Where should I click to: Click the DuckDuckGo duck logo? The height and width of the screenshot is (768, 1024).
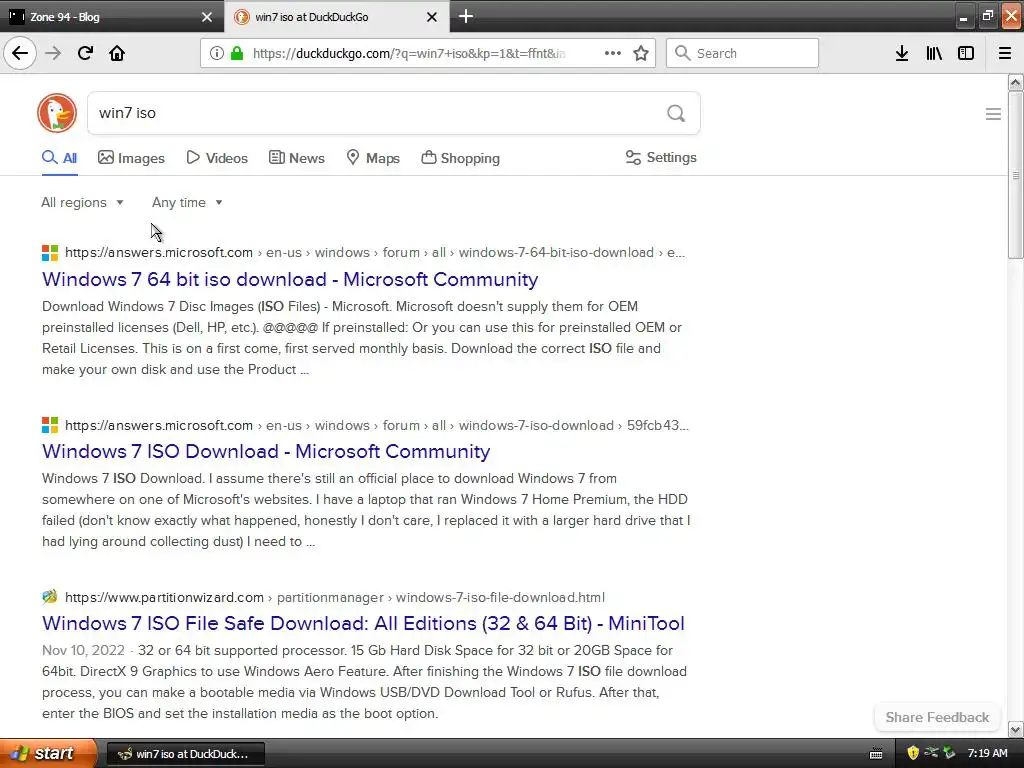pyautogui.click(x=57, y=113)
